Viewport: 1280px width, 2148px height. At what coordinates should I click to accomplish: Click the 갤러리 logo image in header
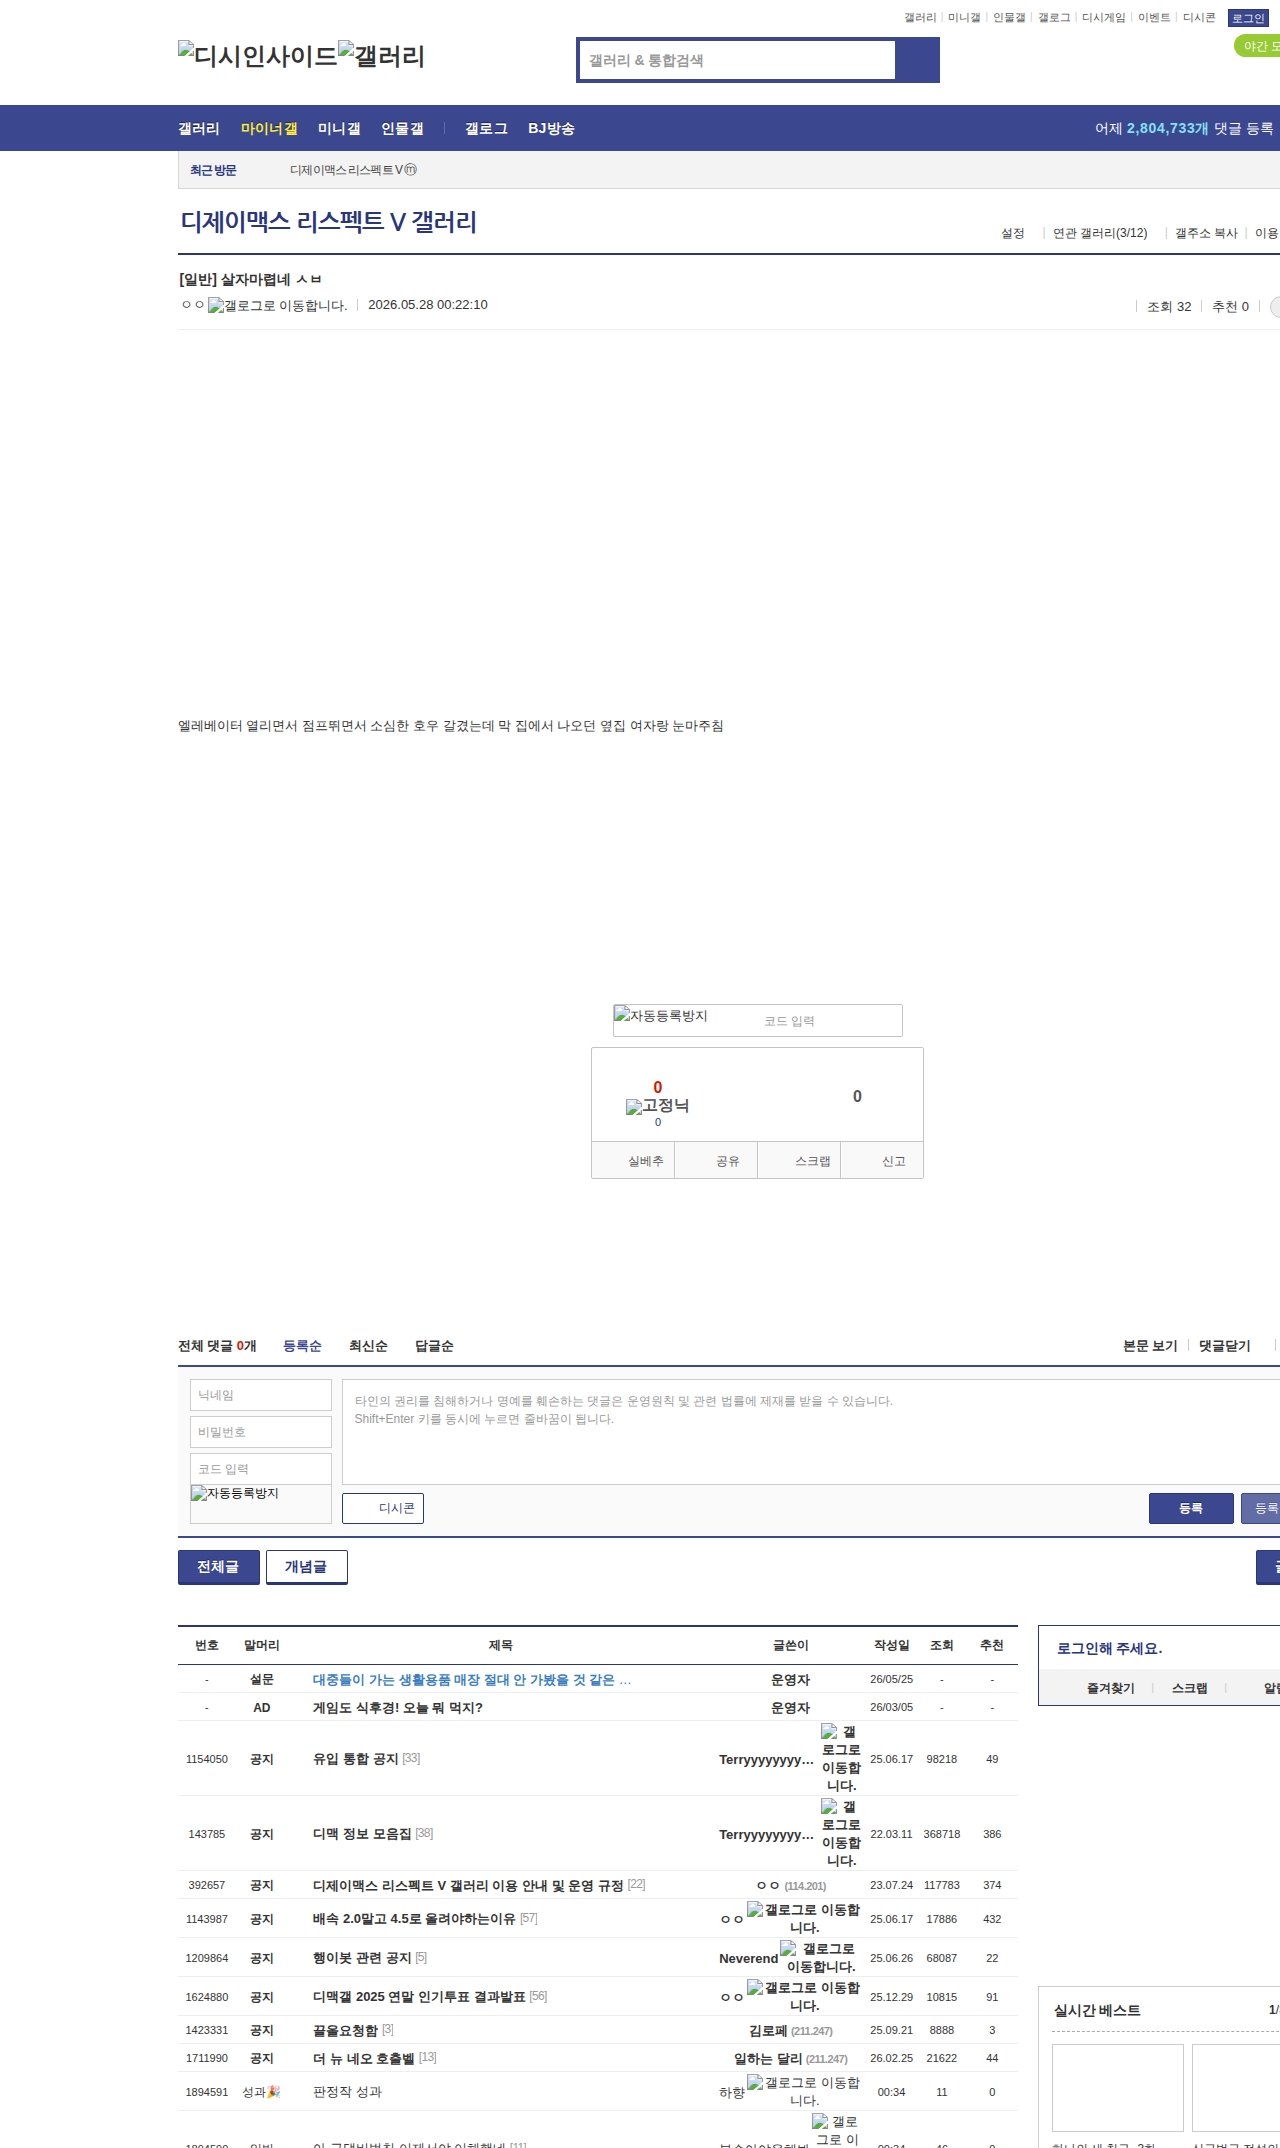pyautogui.click(x=381, y=55)
